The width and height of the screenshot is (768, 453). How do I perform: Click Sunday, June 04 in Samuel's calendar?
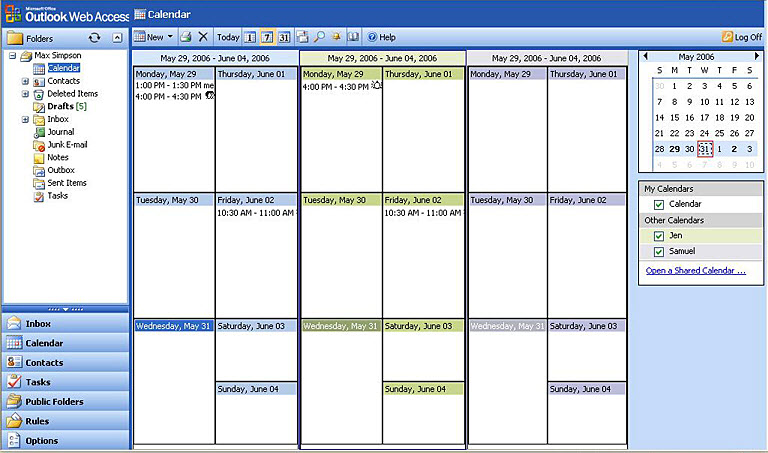tap(586, 389)
